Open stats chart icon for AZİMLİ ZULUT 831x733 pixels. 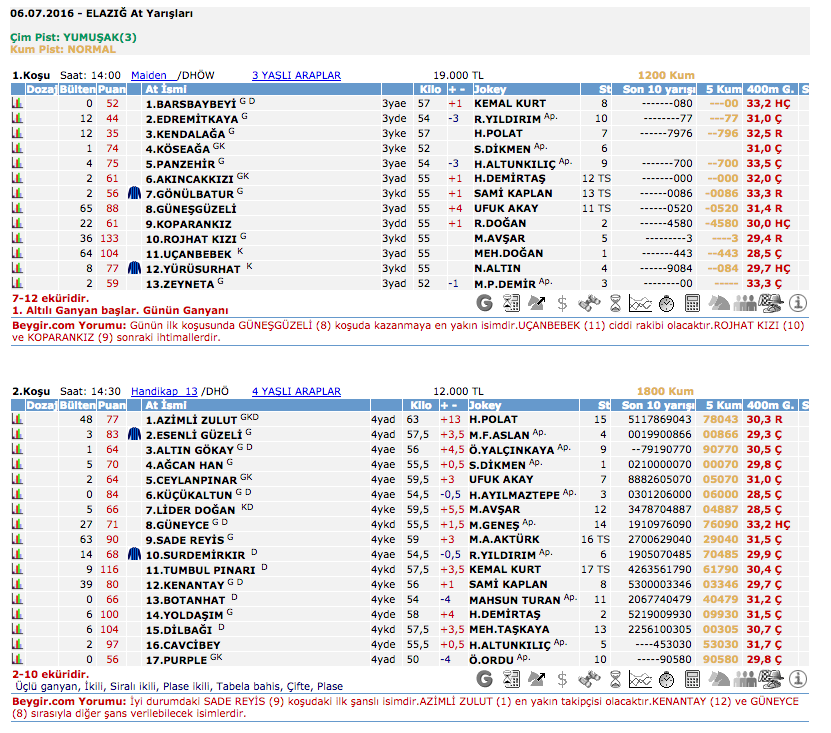pyautogui.click(x=16, y=420)
